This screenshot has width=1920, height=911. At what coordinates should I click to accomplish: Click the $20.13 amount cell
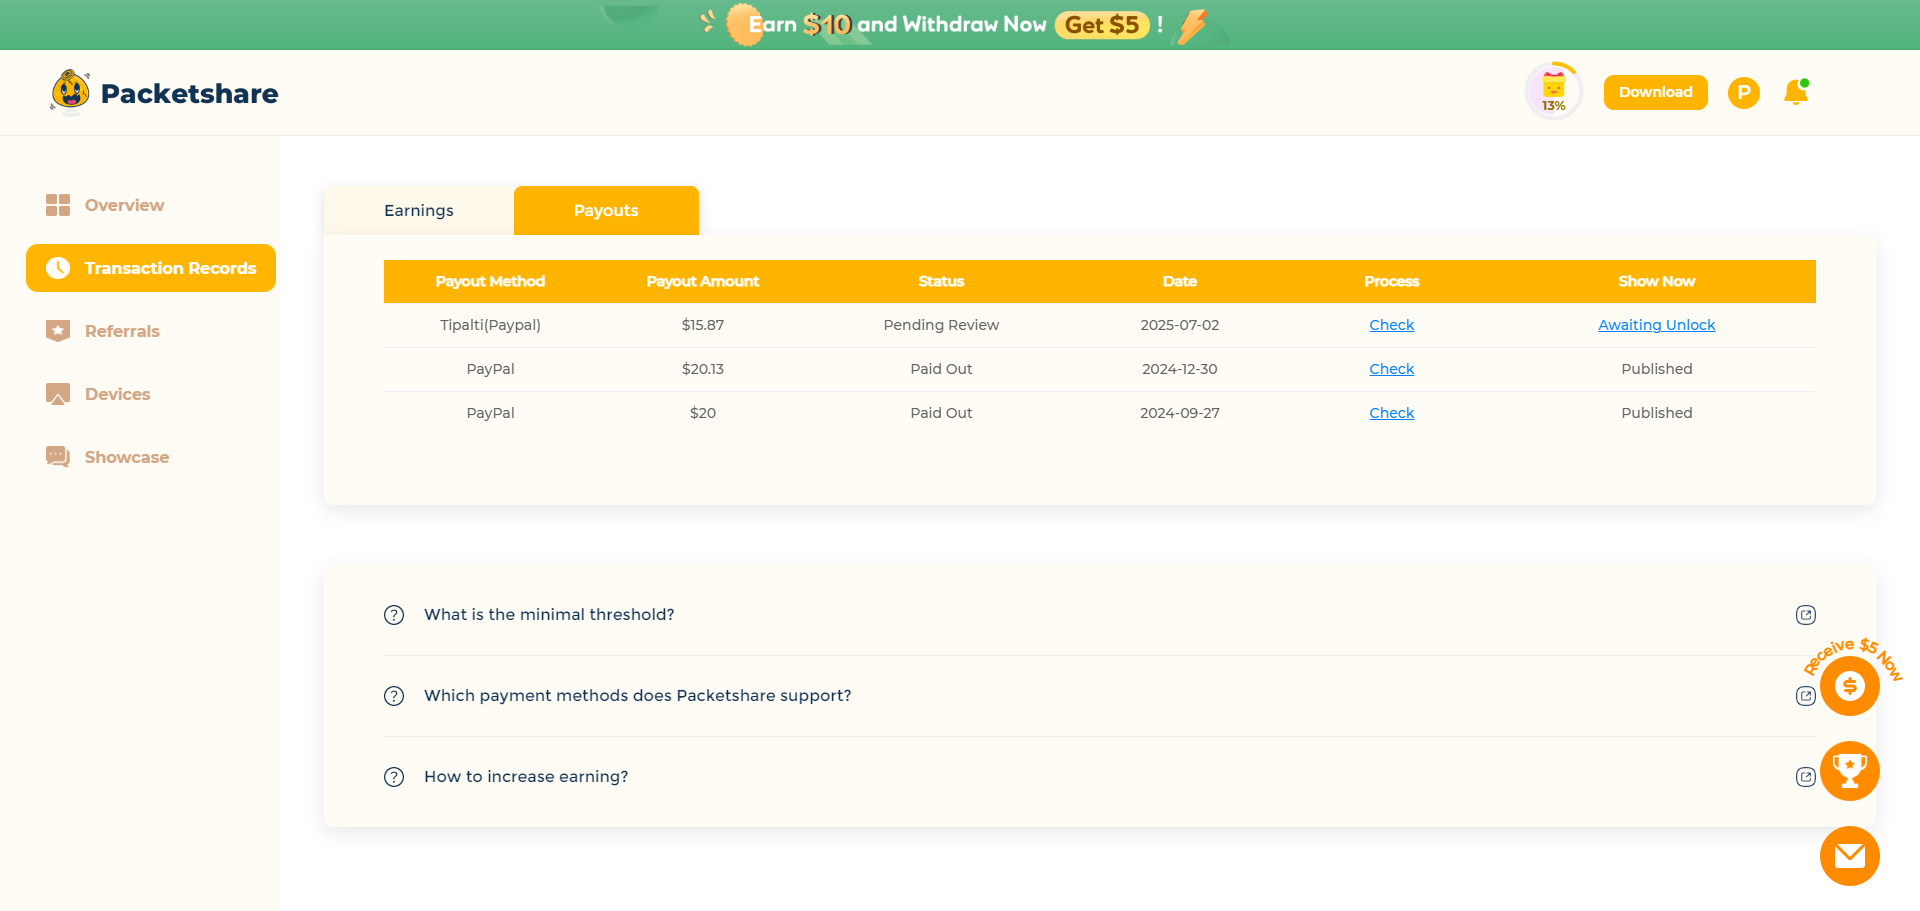[x=702, y=369]
